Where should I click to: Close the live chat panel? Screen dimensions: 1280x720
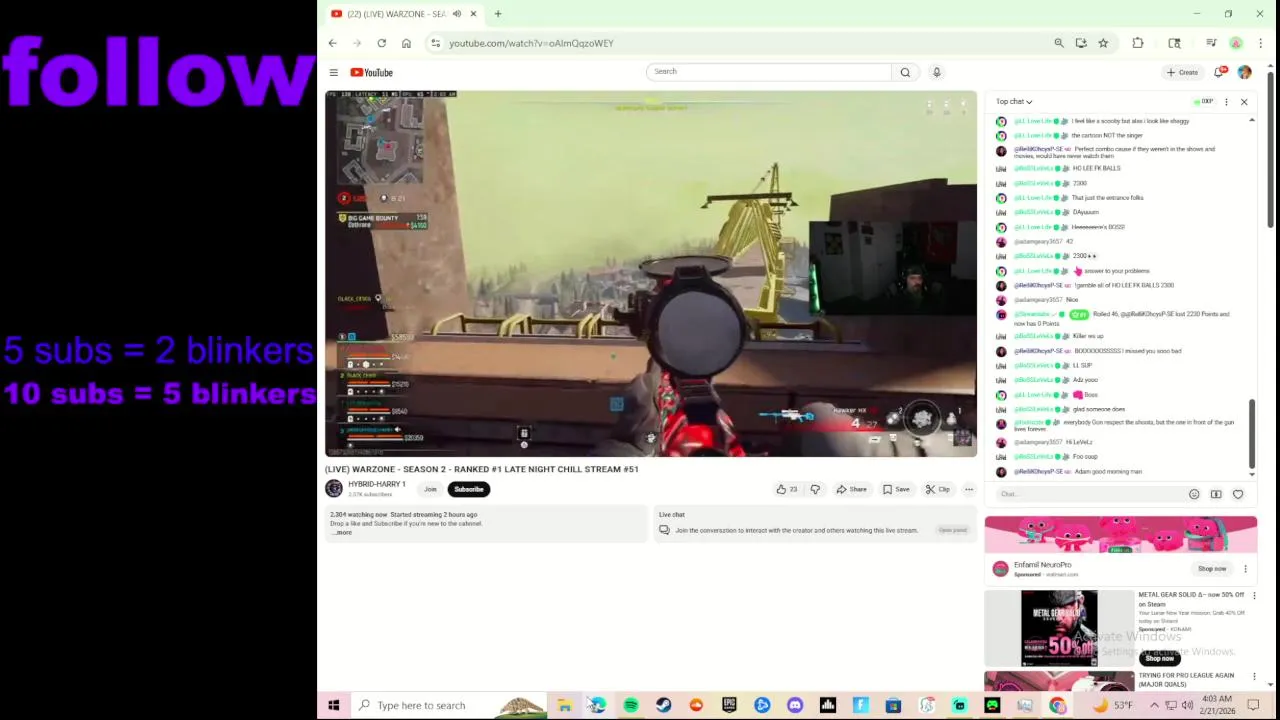point(1244,101)
